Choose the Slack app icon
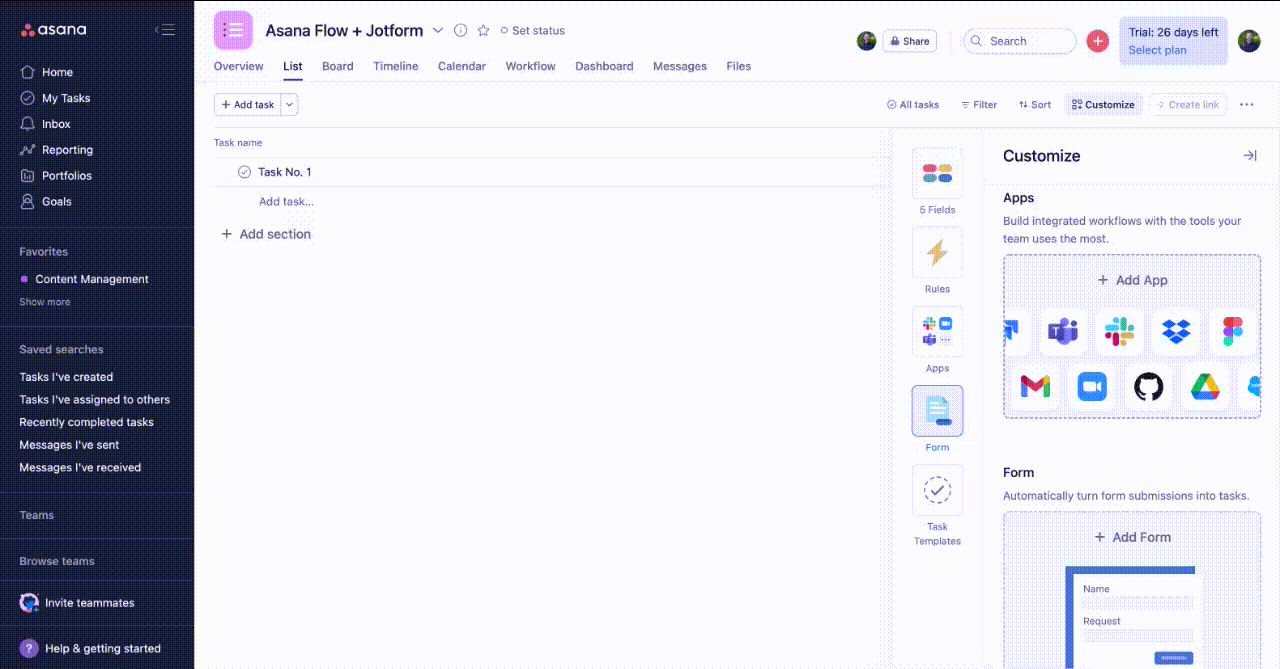 [1119, 331]
